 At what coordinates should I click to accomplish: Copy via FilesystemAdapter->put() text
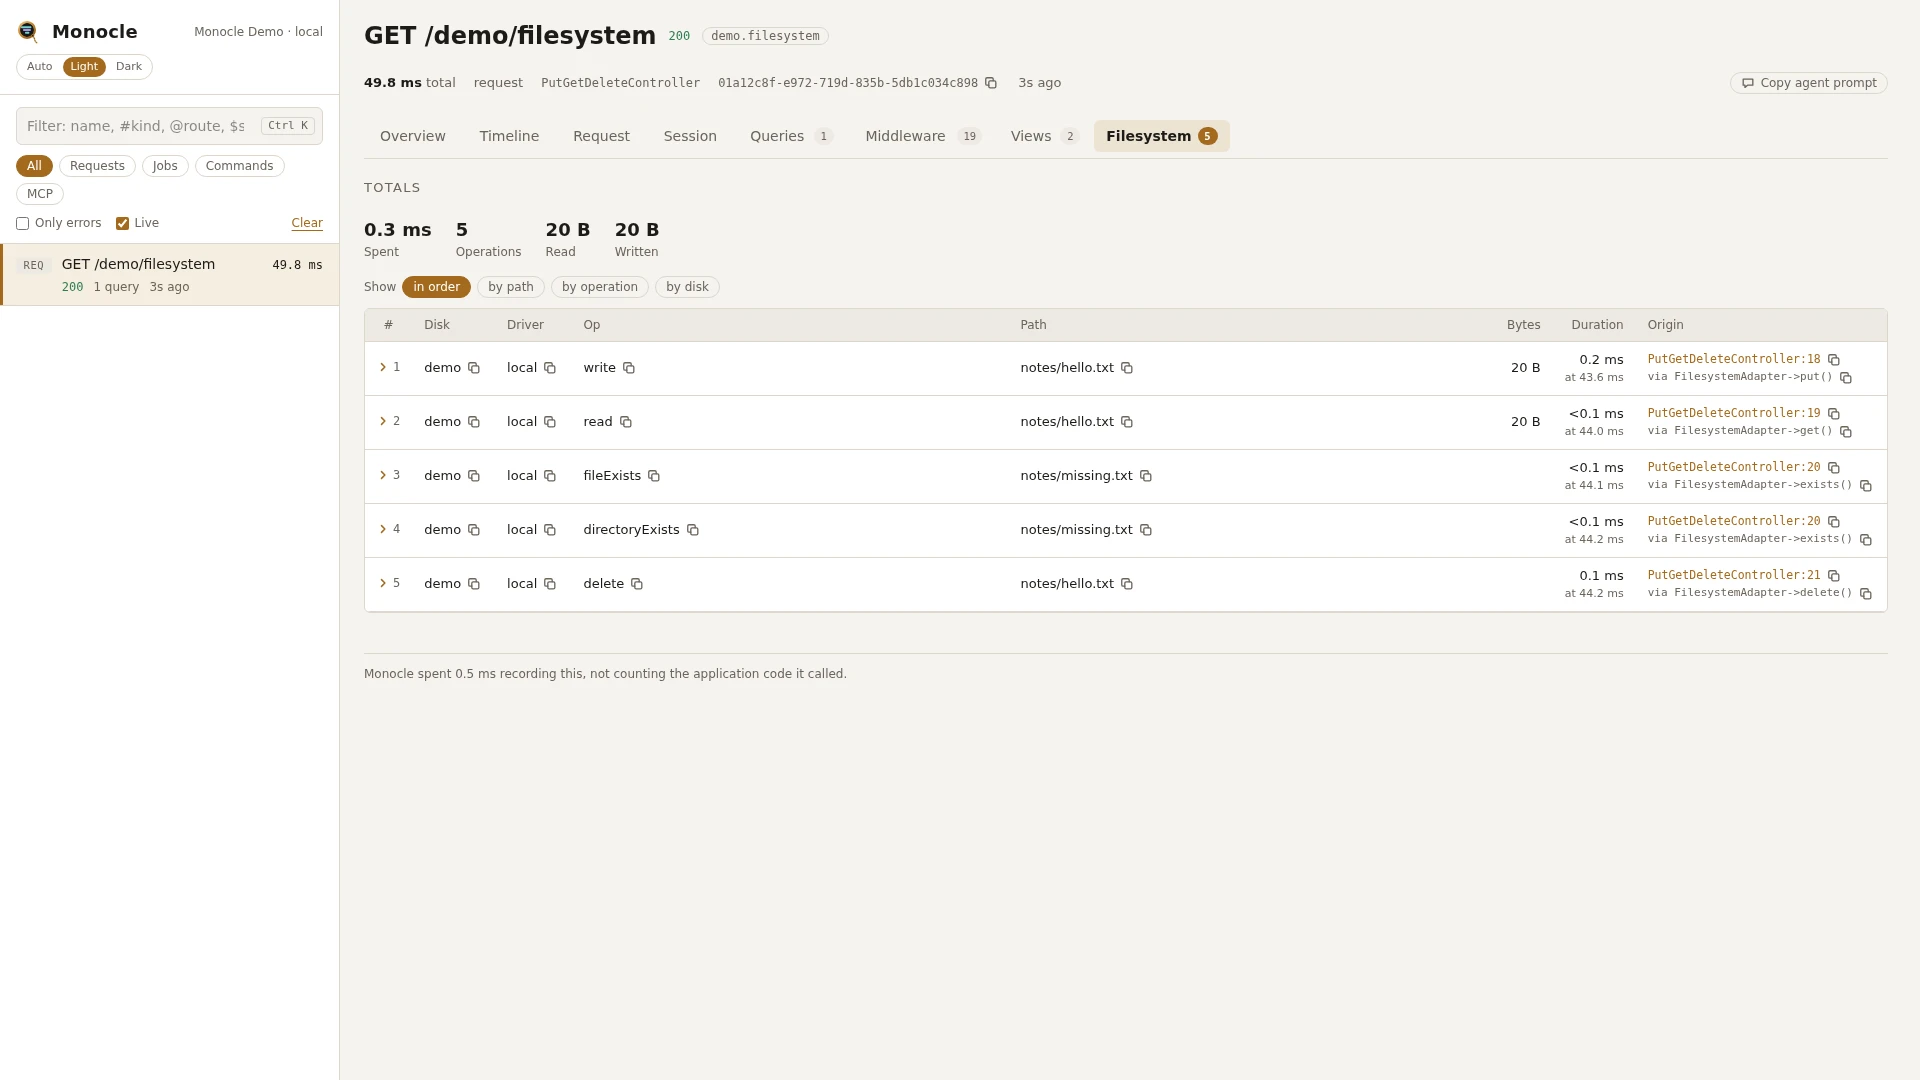(x=1846, y=378)
